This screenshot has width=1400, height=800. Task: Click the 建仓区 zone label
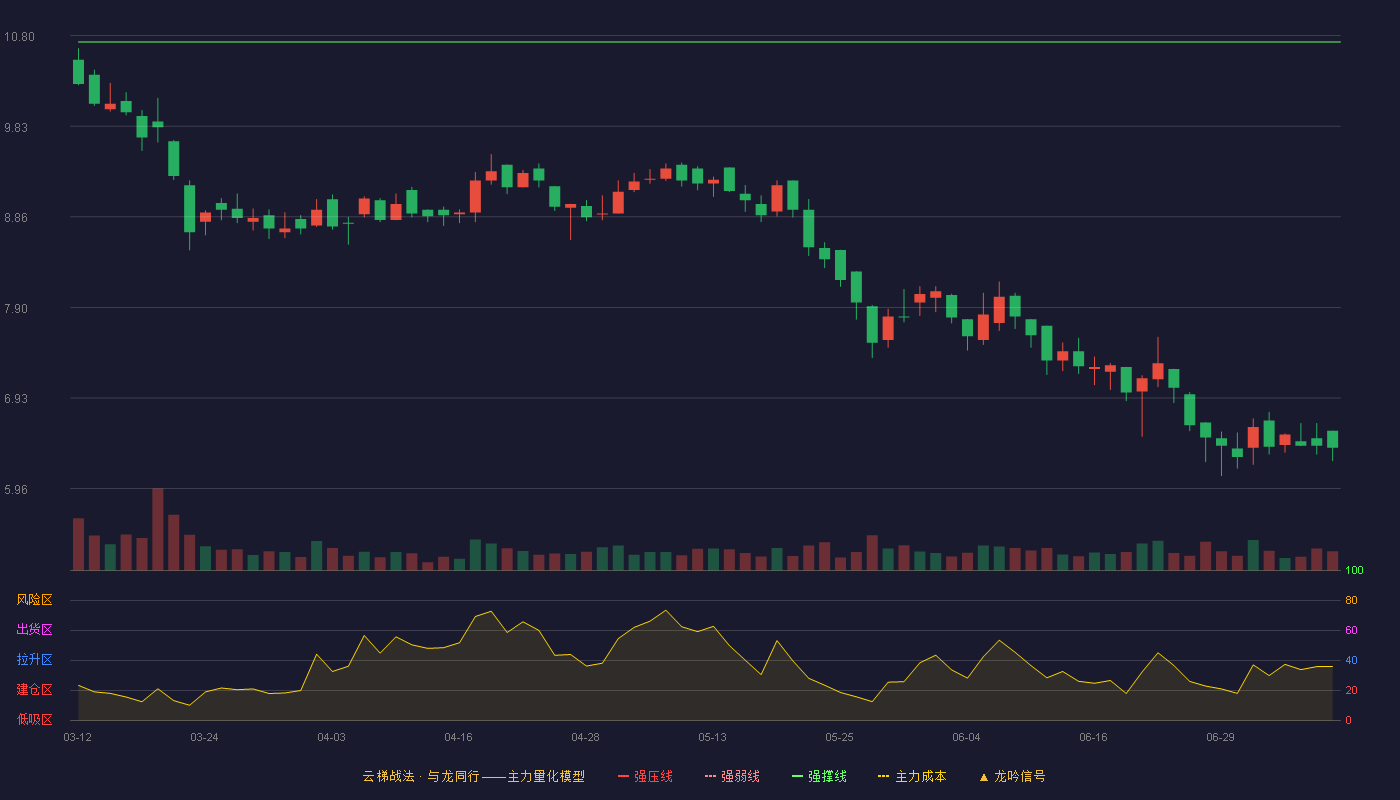pyautogui.click(x=34, y=690)
